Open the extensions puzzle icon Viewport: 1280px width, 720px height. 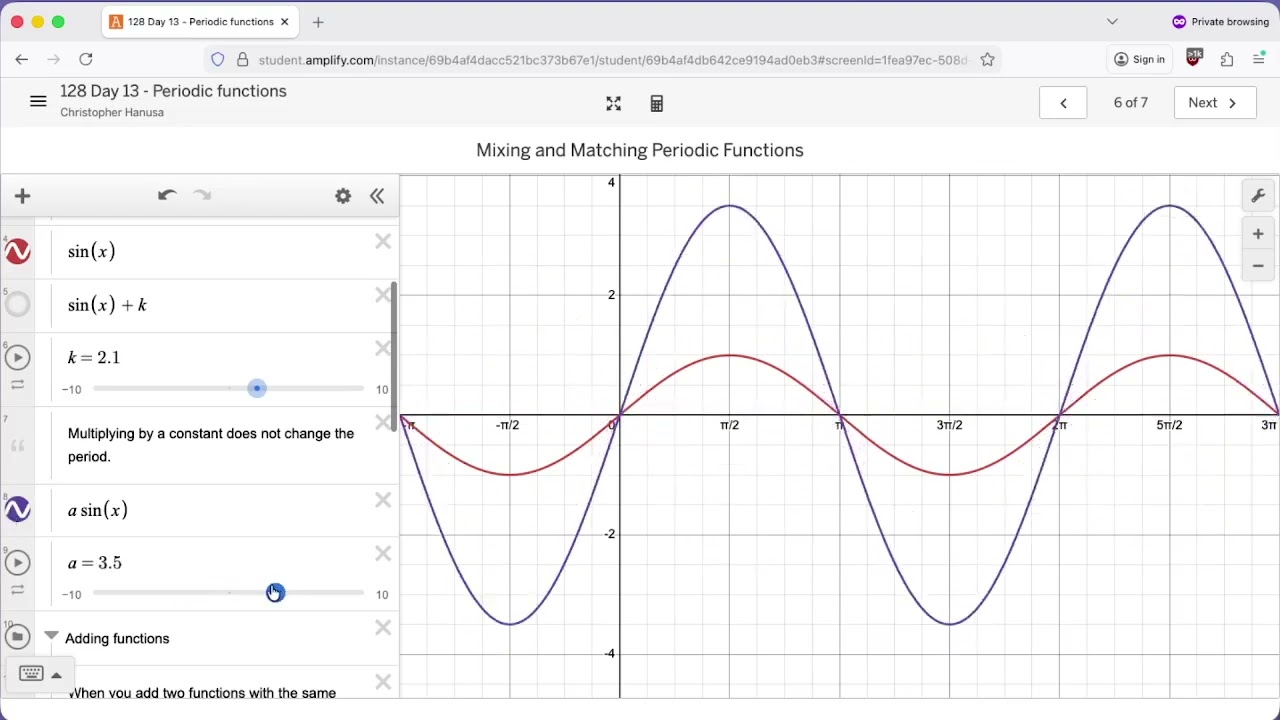(1227, 59)
